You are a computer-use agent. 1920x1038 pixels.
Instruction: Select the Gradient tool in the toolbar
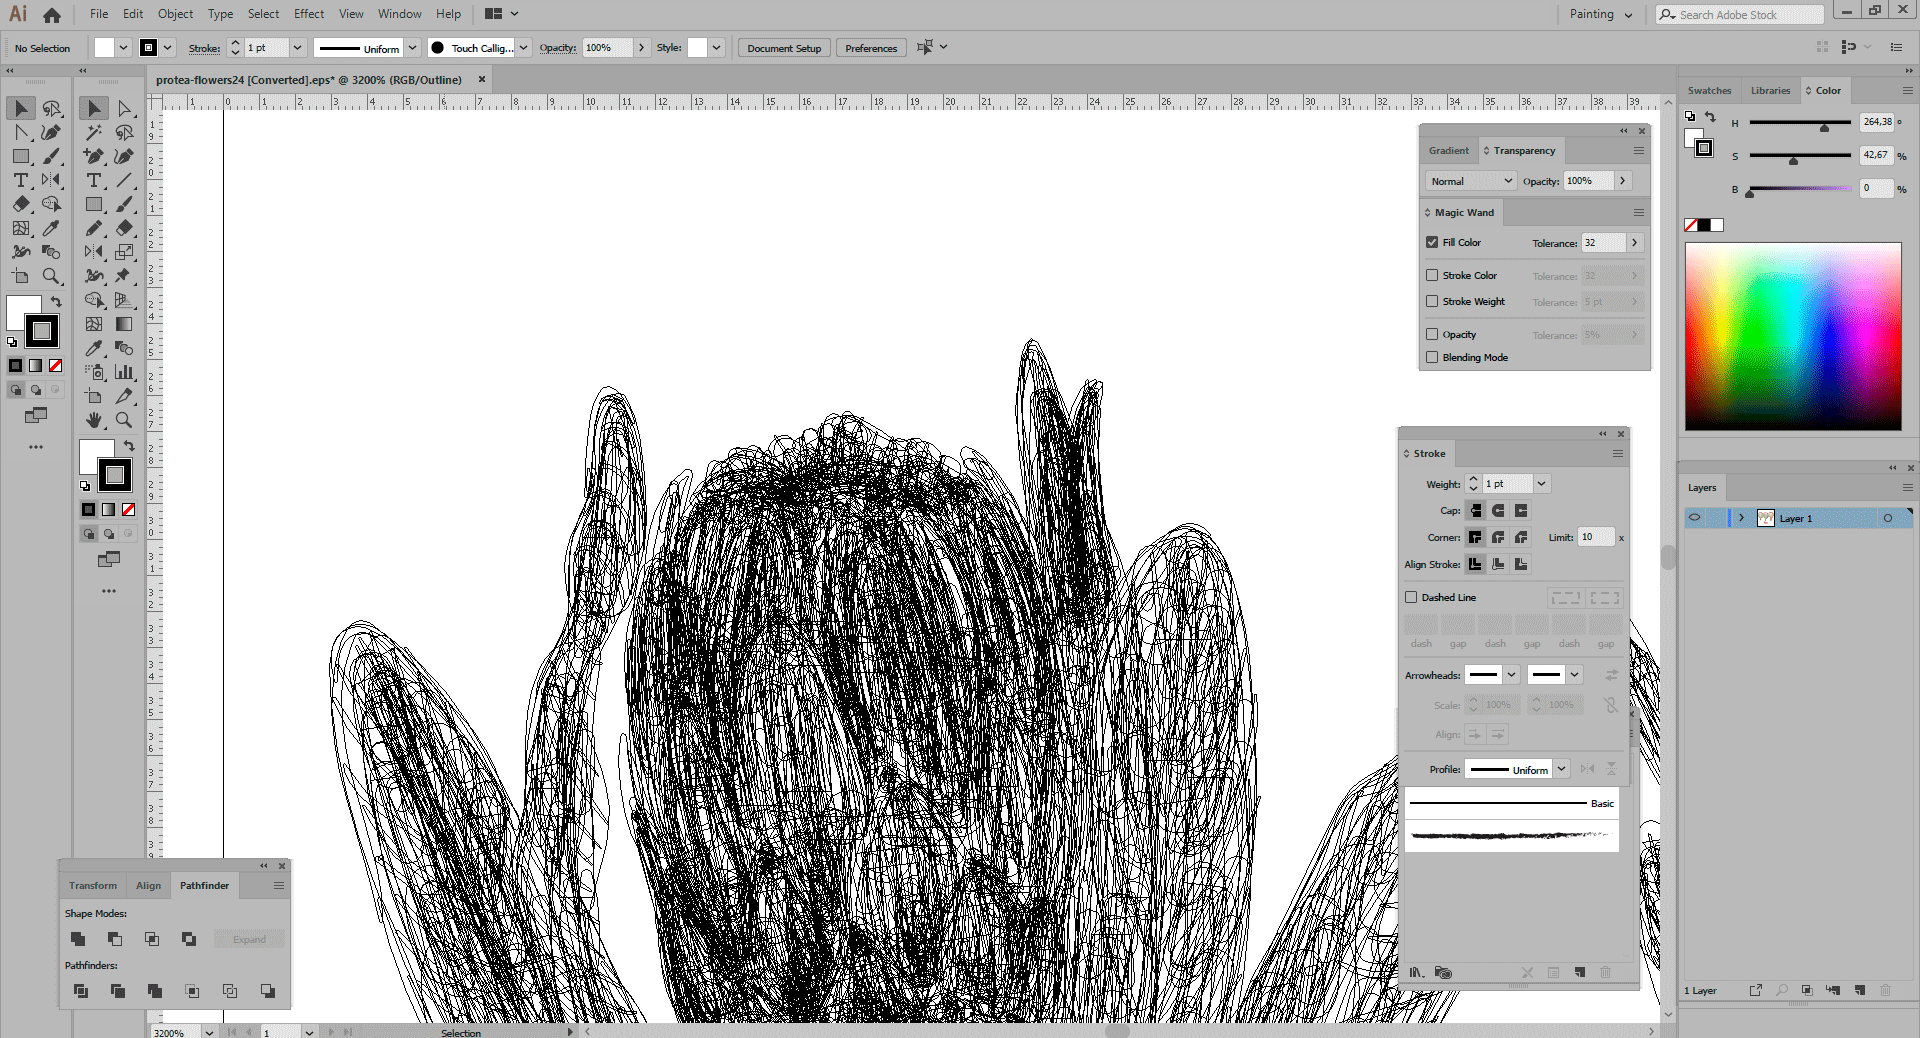(x=125, y=324)
